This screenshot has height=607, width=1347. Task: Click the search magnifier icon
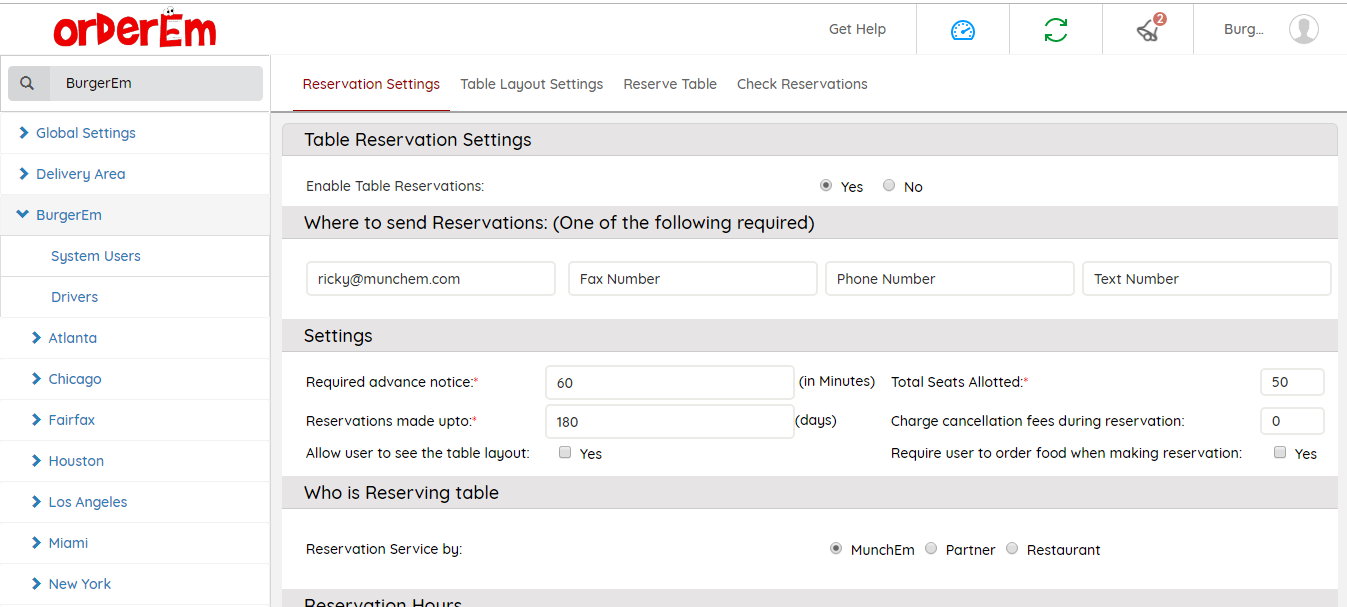[28, 84]
